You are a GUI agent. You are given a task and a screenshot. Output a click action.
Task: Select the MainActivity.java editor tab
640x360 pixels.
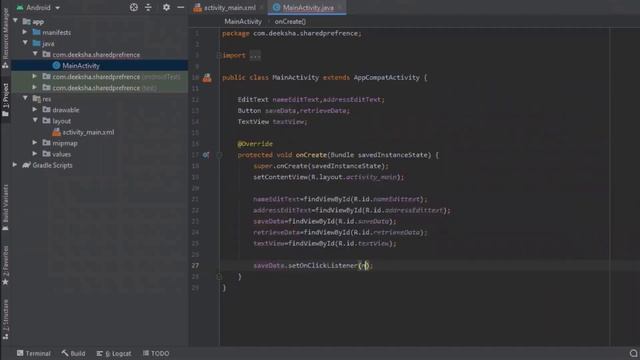point(307,7)
